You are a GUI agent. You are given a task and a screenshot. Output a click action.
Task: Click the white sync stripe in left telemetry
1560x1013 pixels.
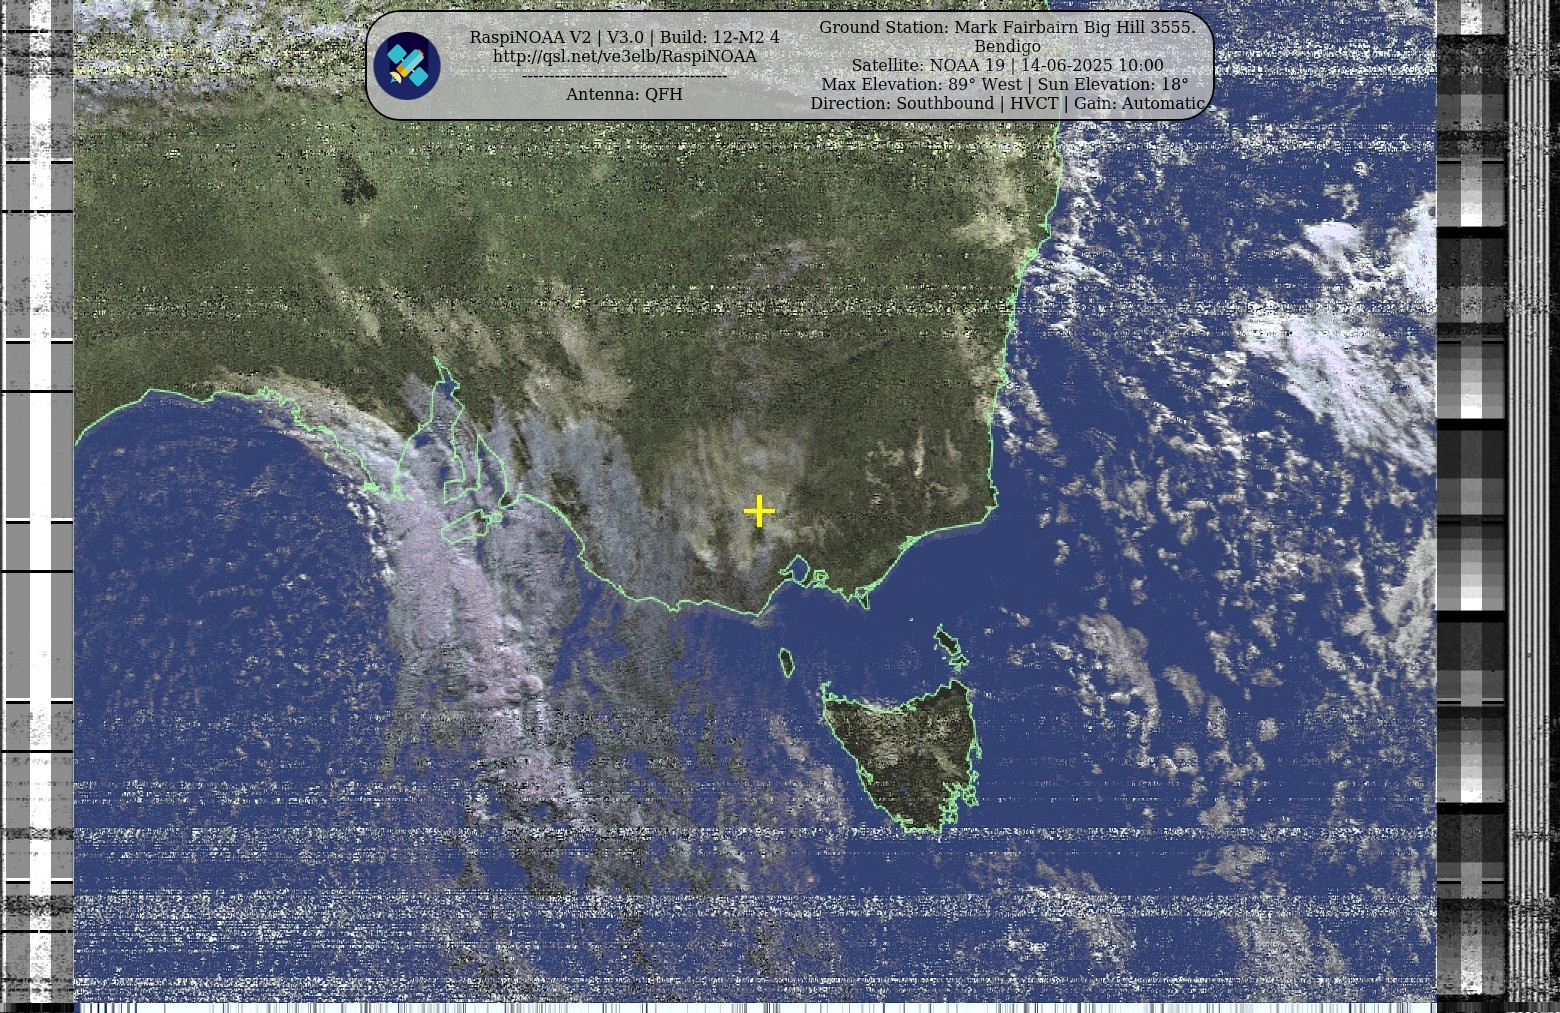tap(40, 500)
